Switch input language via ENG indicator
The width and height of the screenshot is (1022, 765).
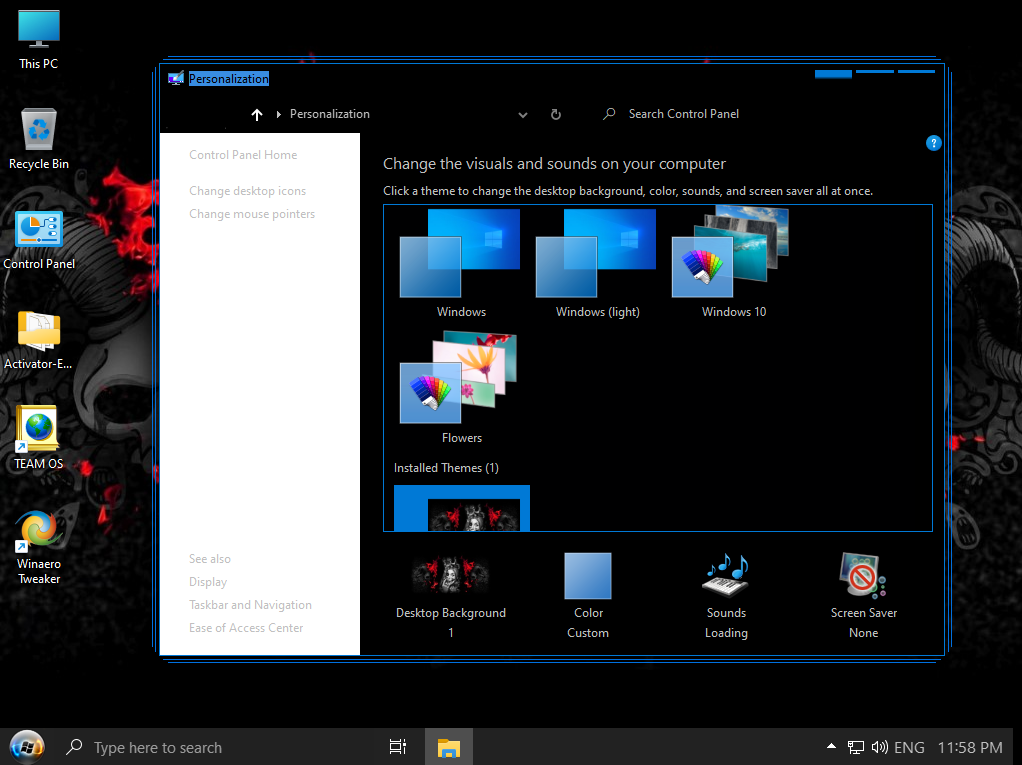point(909,747)
